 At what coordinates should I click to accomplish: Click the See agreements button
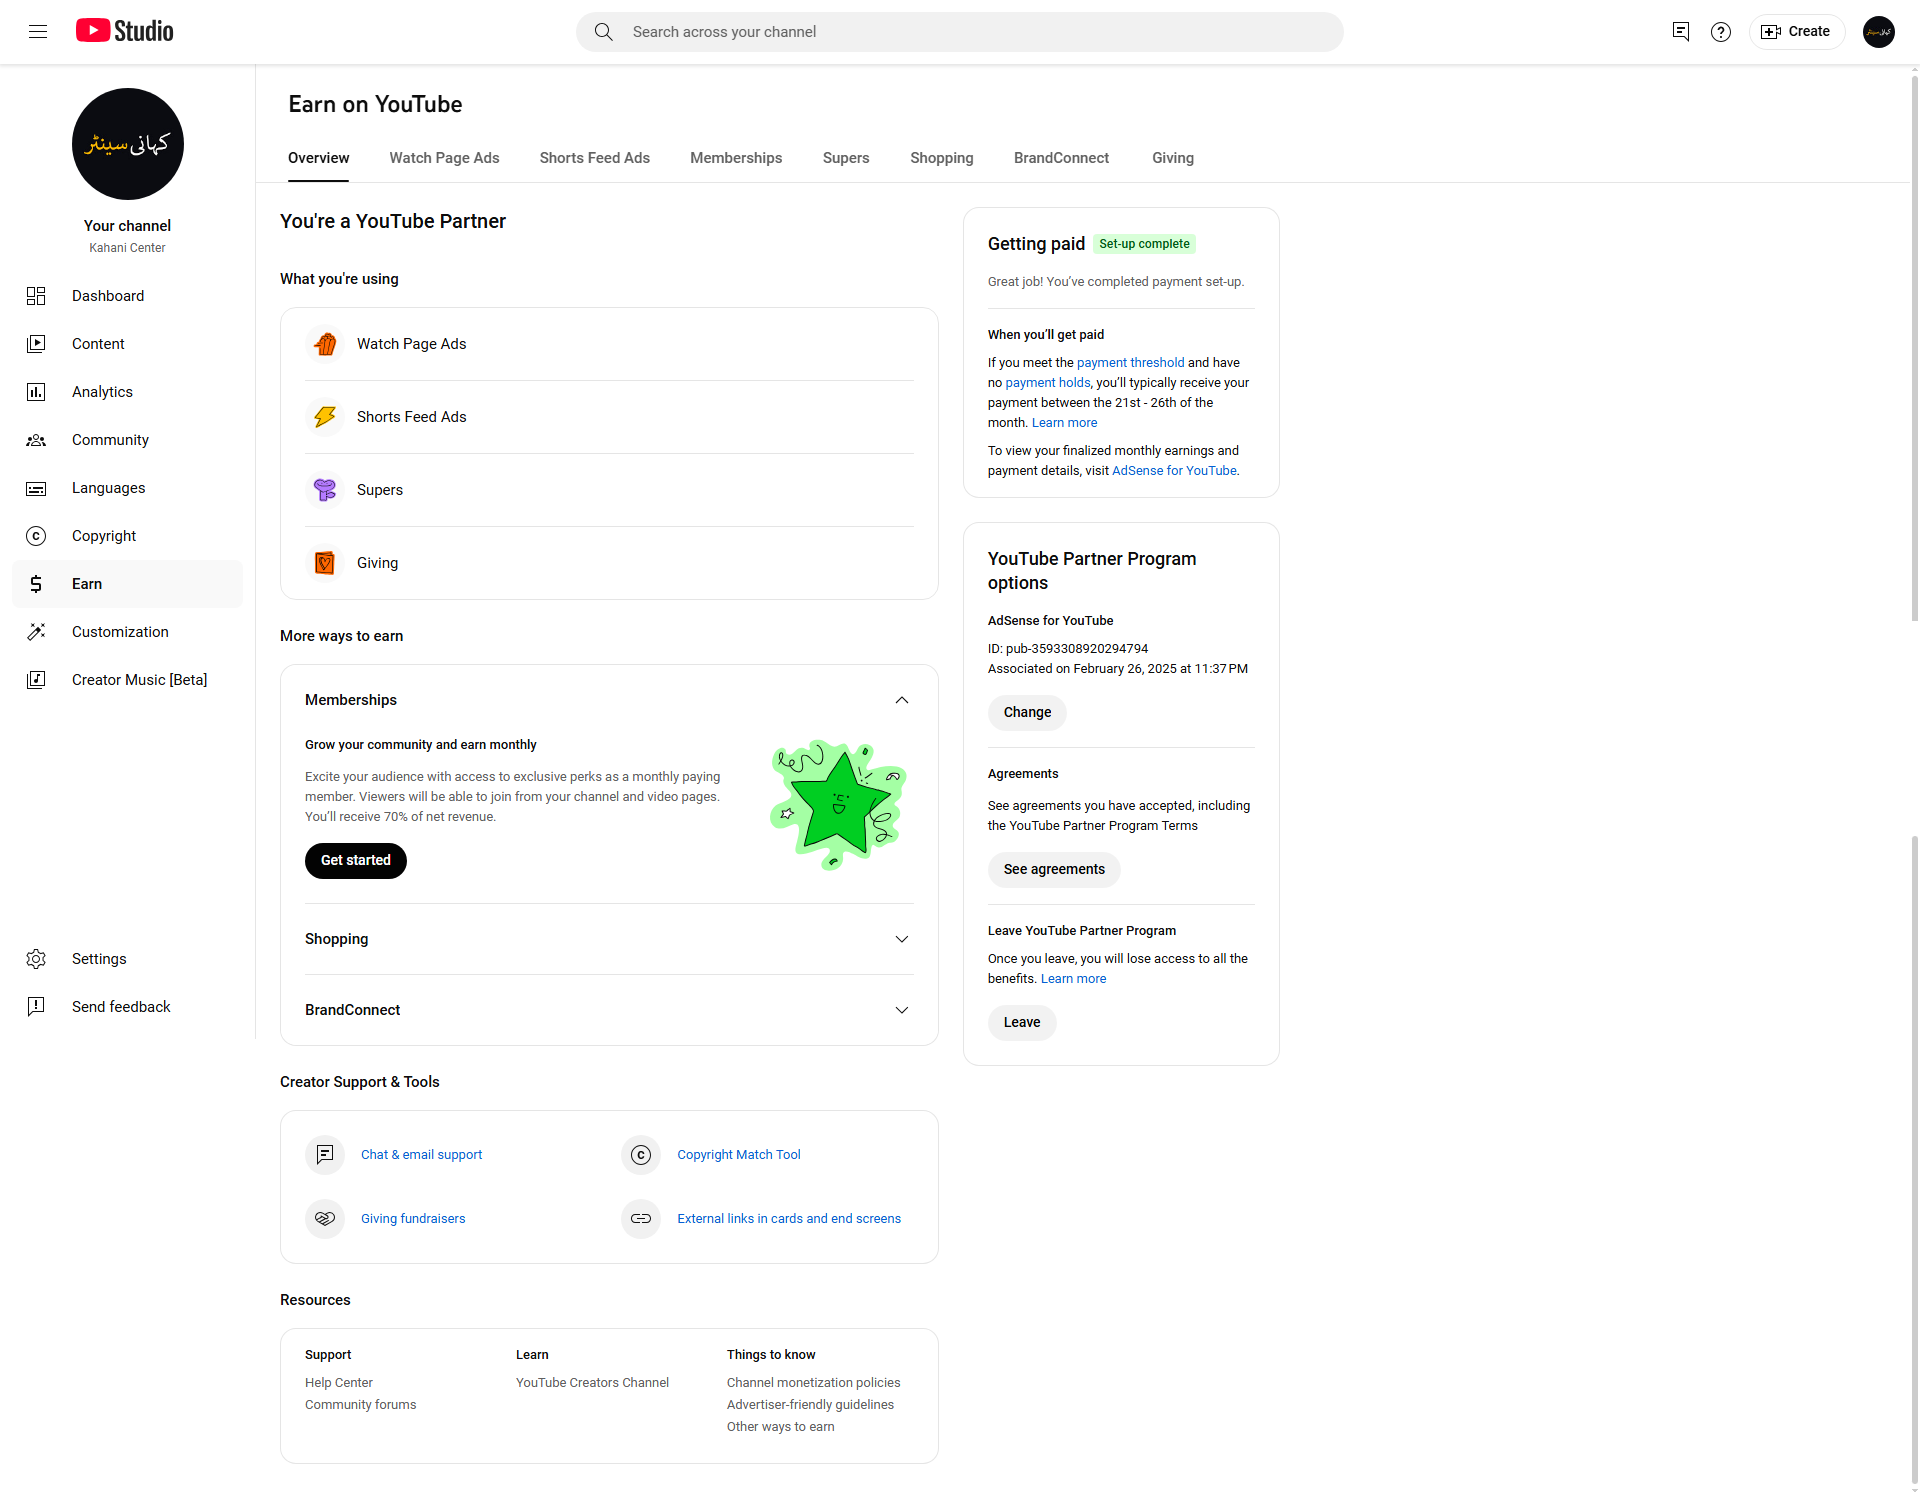1054,870
